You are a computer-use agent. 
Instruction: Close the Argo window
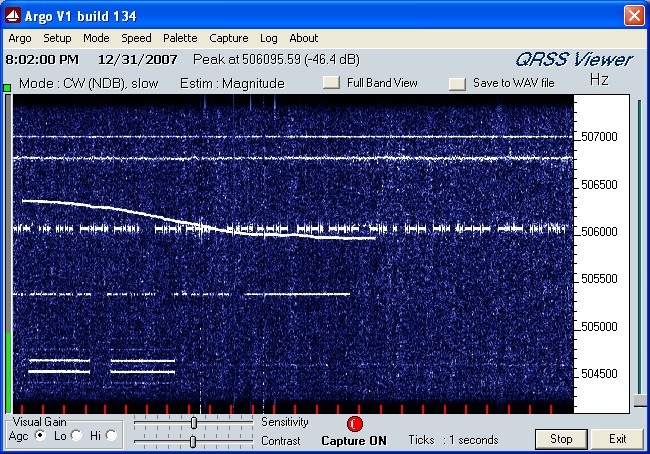click(x=634, y=16)
